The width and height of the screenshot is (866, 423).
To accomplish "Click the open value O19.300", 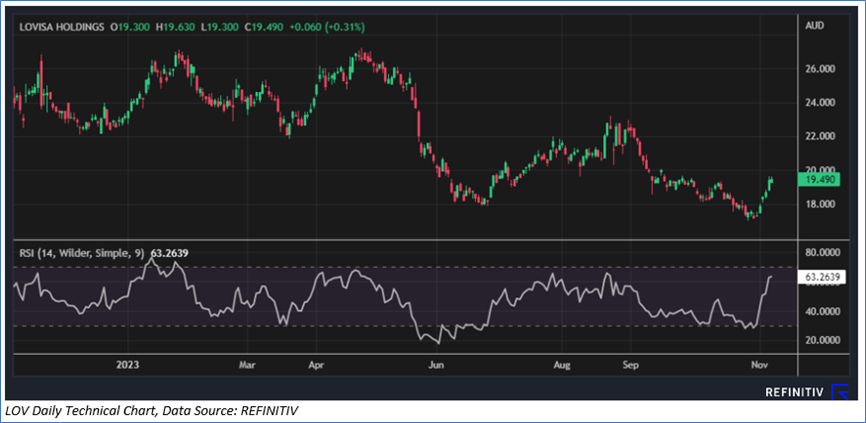I will pyautogui.click(x=129, y=27).
